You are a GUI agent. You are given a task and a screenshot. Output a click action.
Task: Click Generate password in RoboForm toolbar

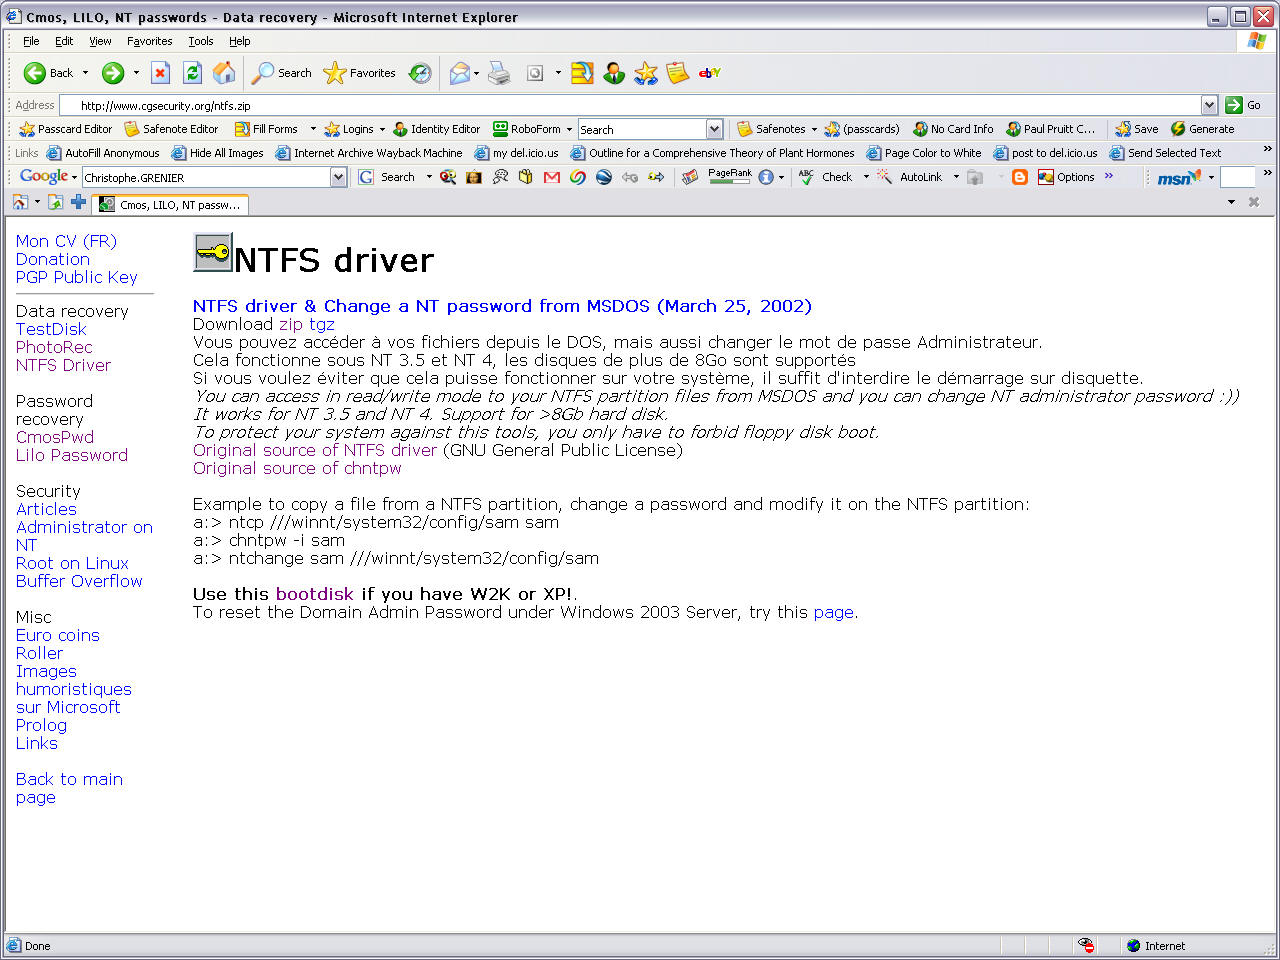pos(1202,129)
